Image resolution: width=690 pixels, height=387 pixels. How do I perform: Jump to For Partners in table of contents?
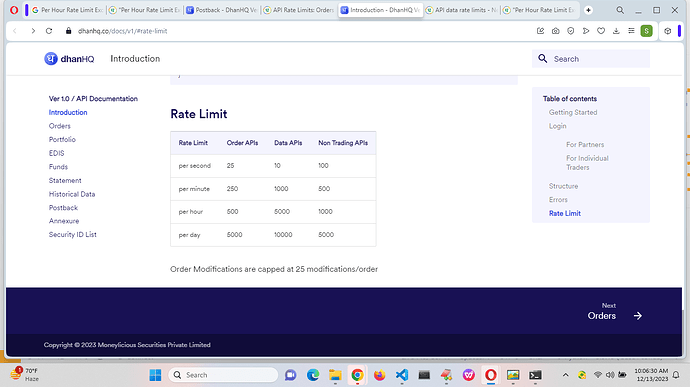[585, 144]
